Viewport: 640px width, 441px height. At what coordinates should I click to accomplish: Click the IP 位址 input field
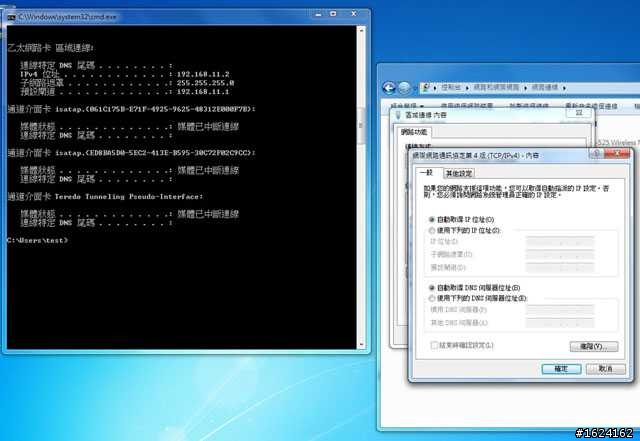(x=560, y=242)
